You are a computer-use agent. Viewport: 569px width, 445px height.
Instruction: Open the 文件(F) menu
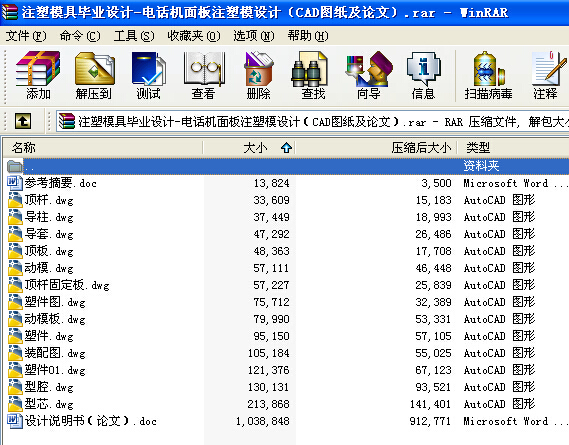(26, 36)
